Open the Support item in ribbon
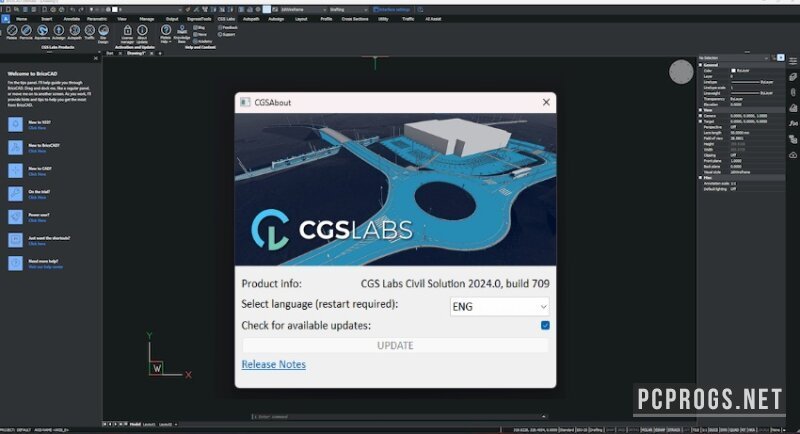Screen dimensions: 800x434 [x=227, y=34]
